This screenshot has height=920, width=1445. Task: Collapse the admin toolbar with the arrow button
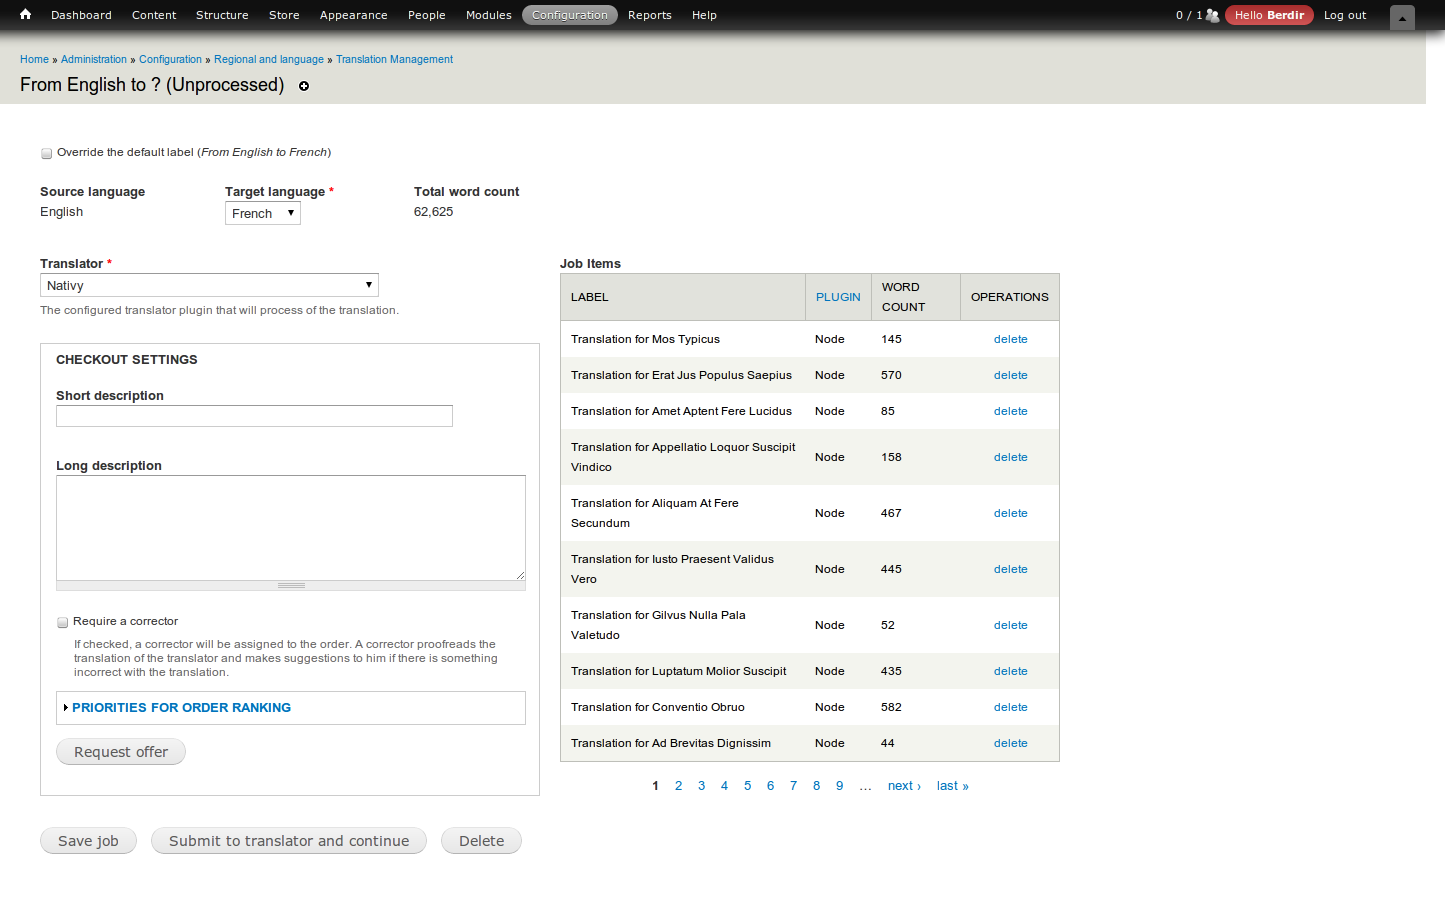pos(1401,17)
